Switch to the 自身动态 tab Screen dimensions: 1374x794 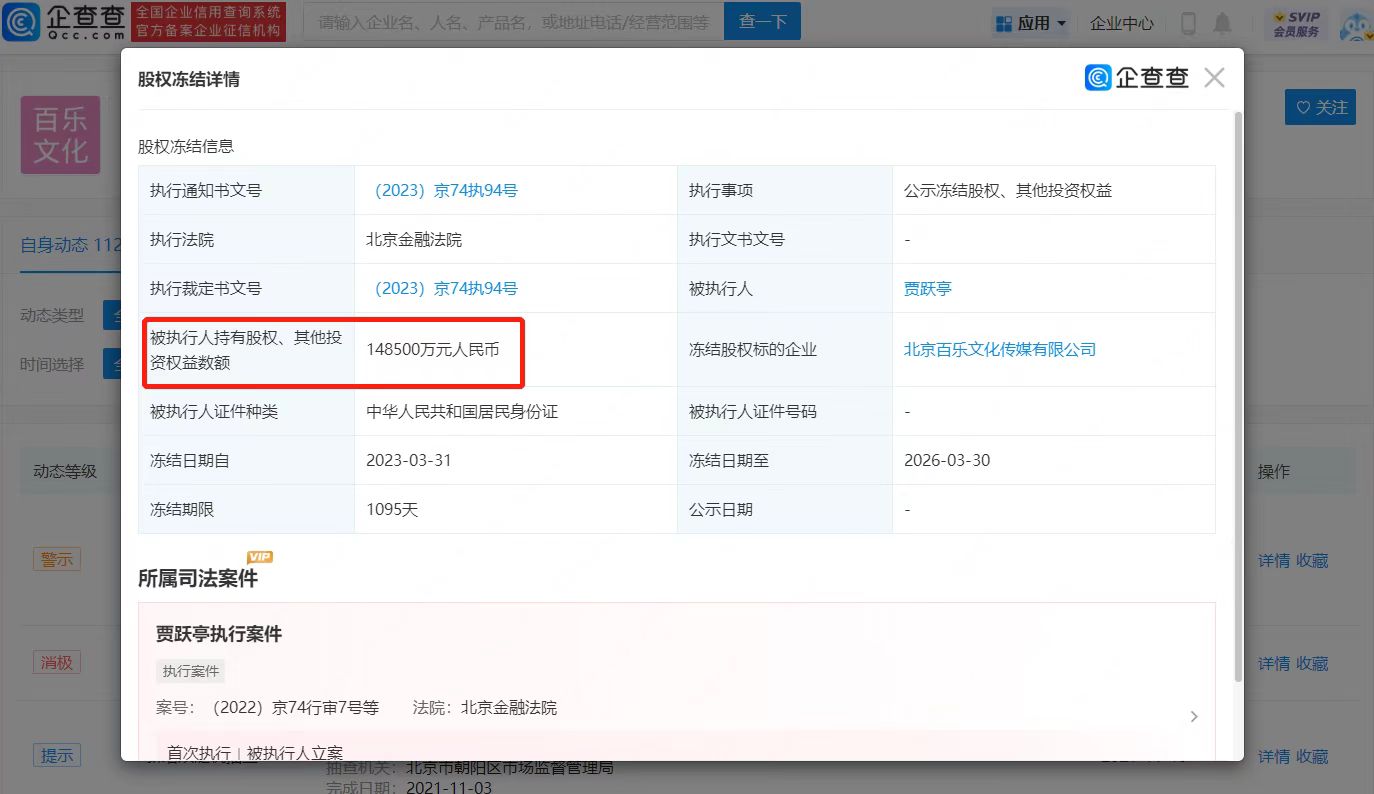click(70, 244)
